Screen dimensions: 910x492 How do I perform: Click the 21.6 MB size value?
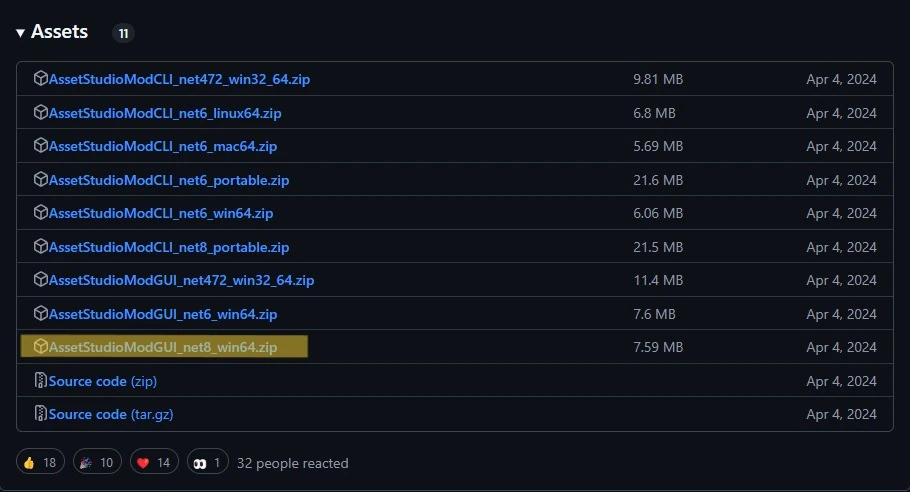[x=658, y=180]
